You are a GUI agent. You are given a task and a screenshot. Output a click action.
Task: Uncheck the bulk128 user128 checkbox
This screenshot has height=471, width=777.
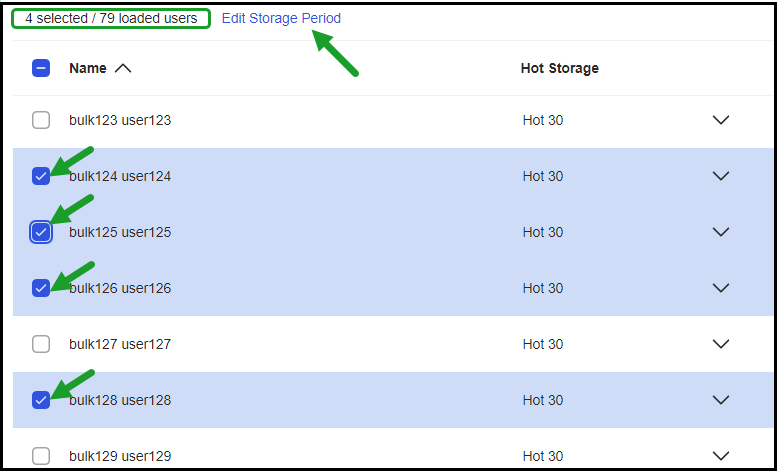tap(41, 400)
